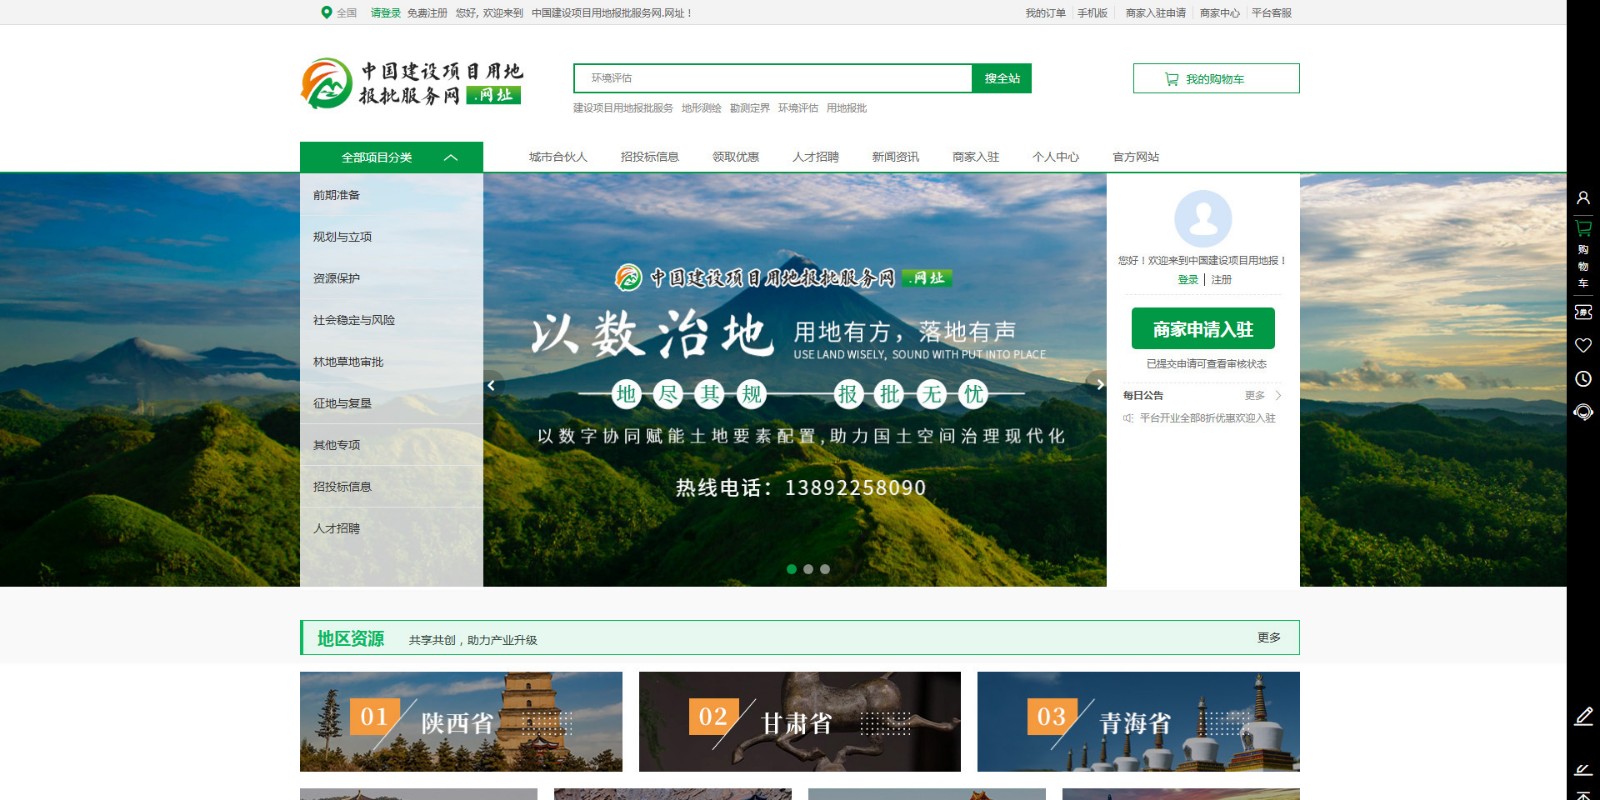Viewport: 1600px width, 800px height.
Task: Open the user profile icon in right sidebar
Action: [1583, 198]
